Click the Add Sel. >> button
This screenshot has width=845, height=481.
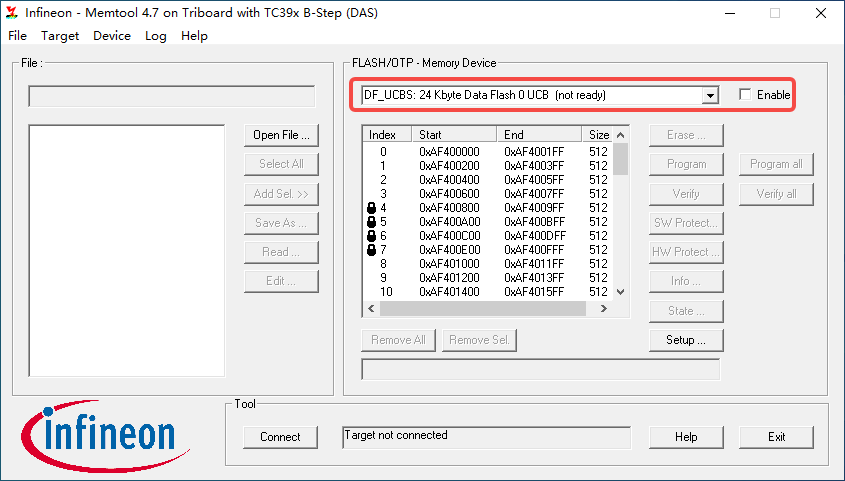click(x=281, y=194)
